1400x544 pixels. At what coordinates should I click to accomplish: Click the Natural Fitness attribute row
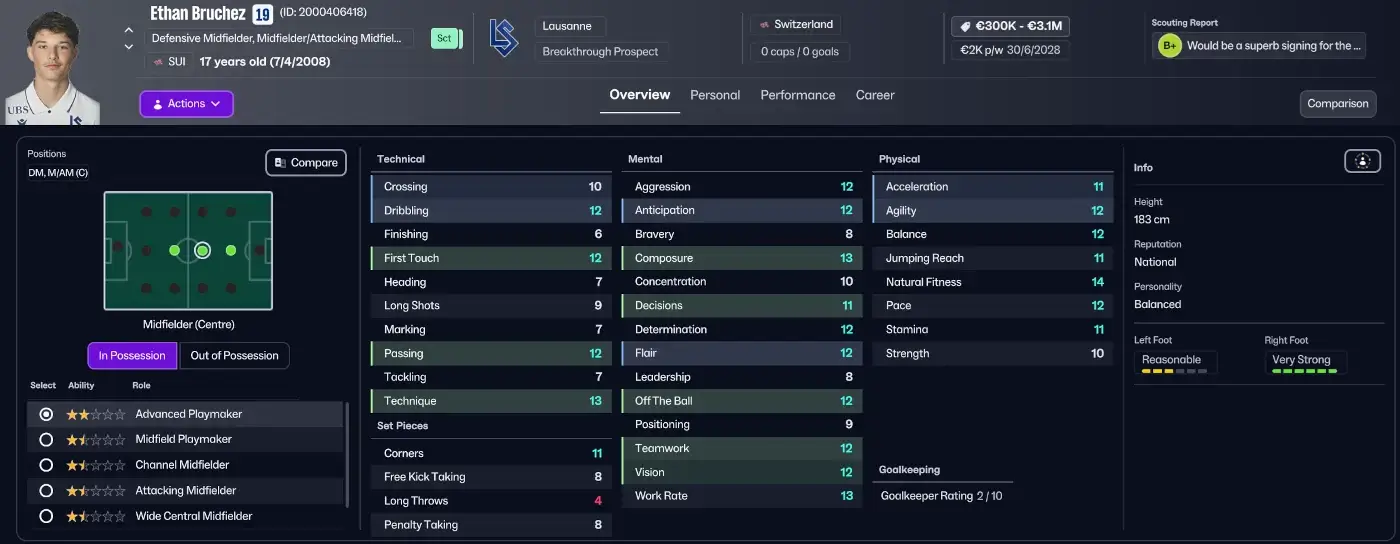tap(993, 282)
